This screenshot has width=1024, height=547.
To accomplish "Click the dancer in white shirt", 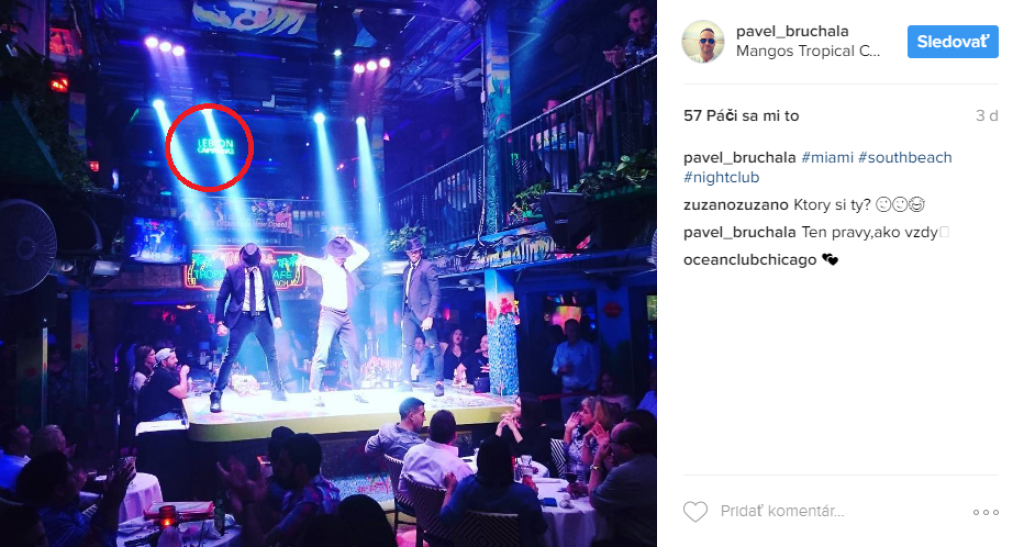I will tap(336, 320).
